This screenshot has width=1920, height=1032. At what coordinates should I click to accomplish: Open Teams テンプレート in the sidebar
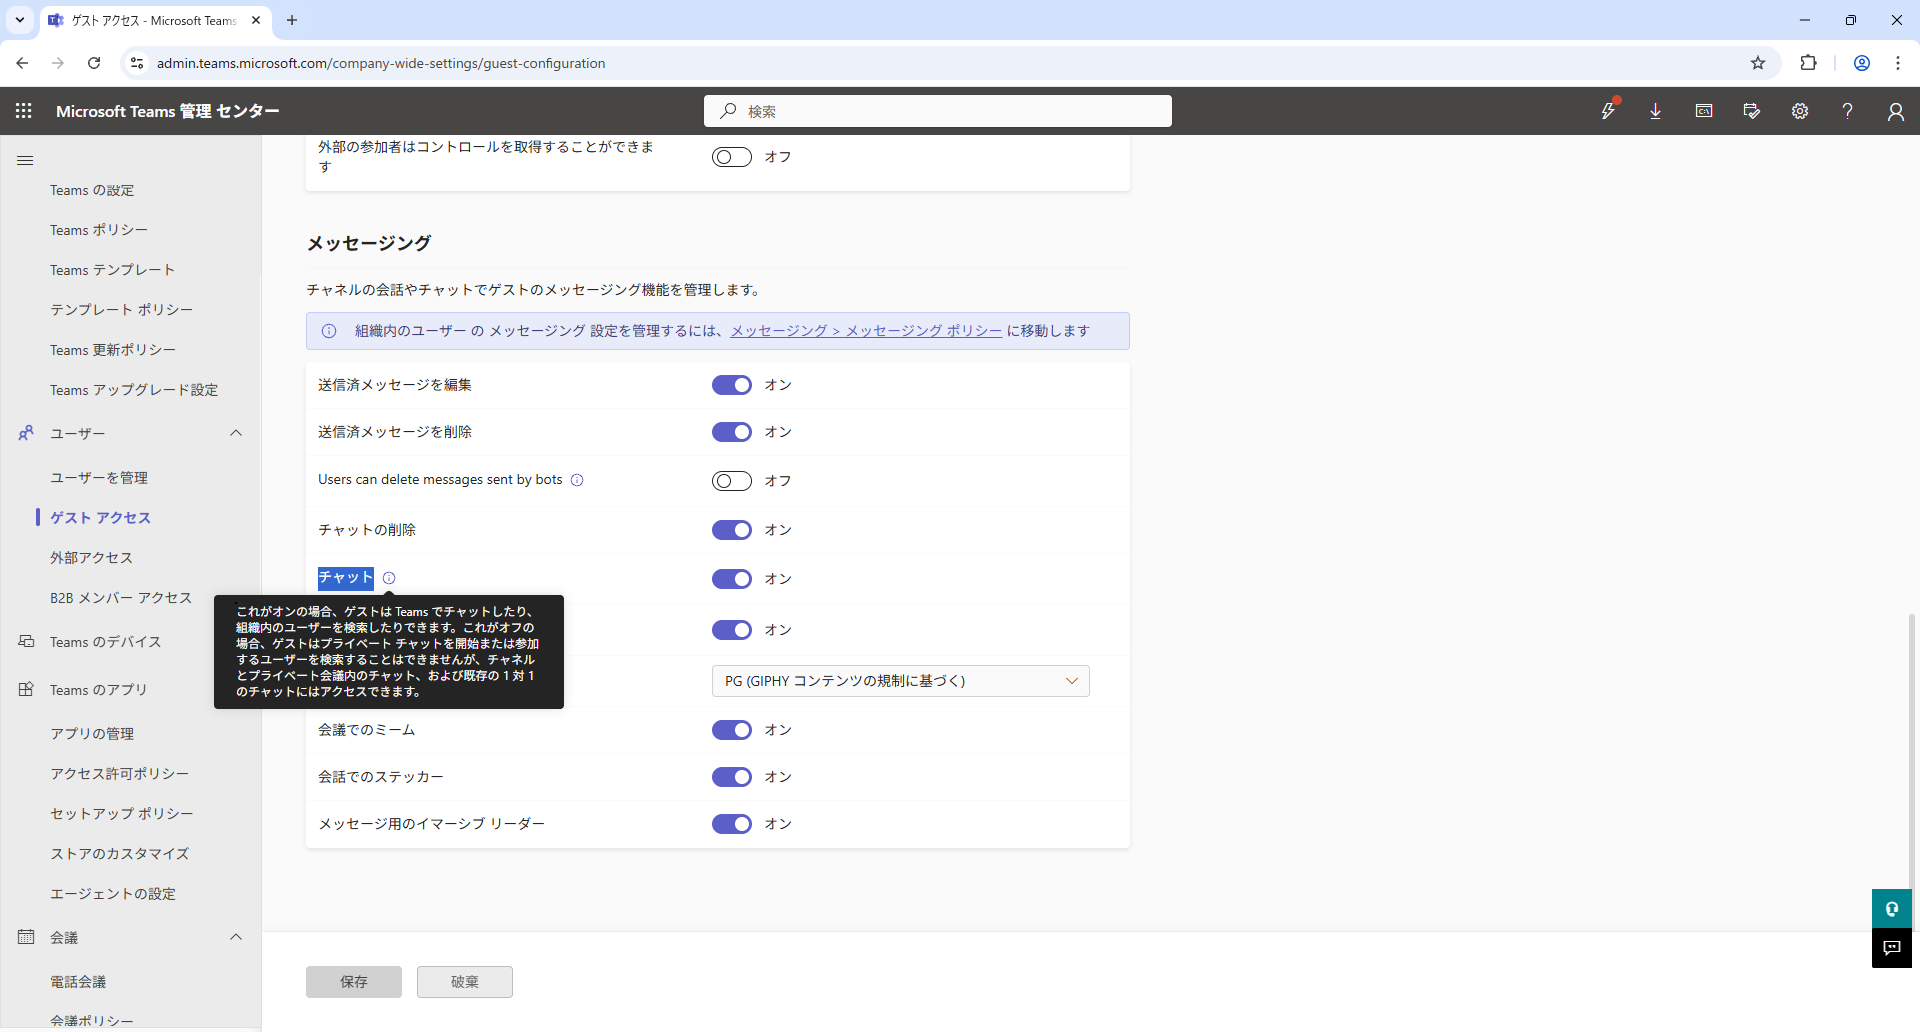pyautogui.click(x=112, y=270)
